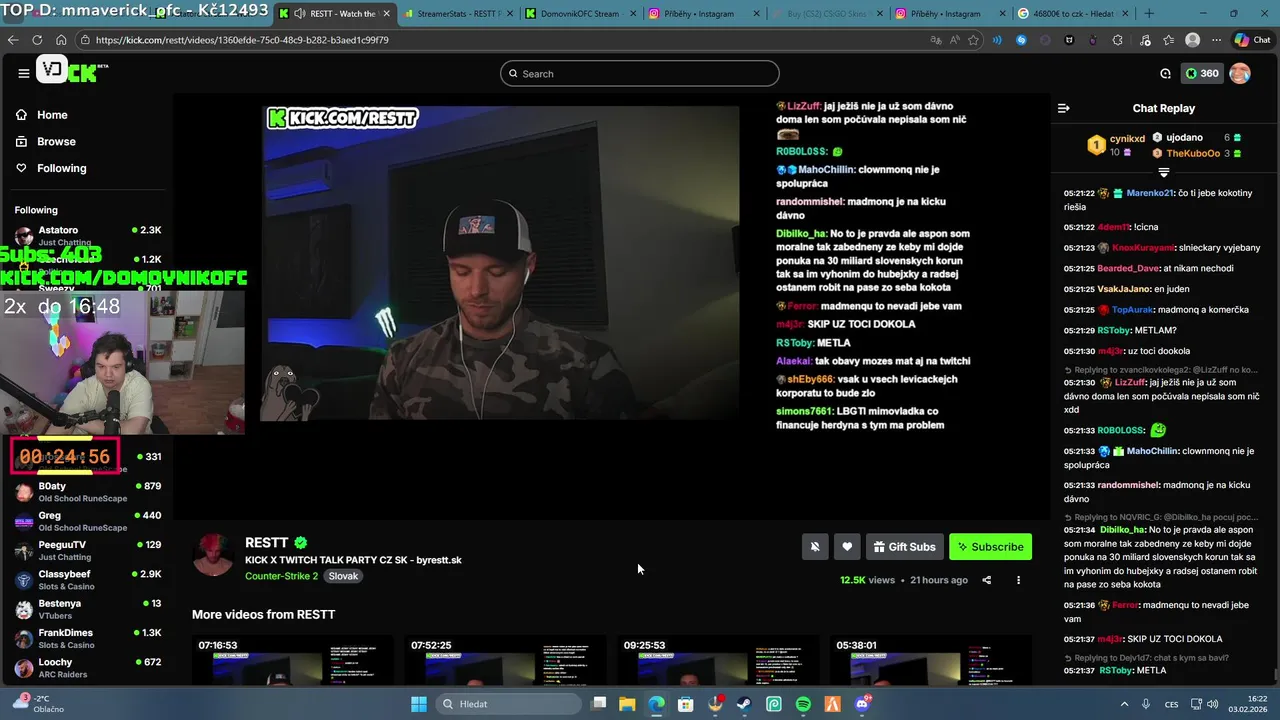Toggle the follow heart for RESTT
Viewport: 1280px width, 720px height.
coord(847,546)
